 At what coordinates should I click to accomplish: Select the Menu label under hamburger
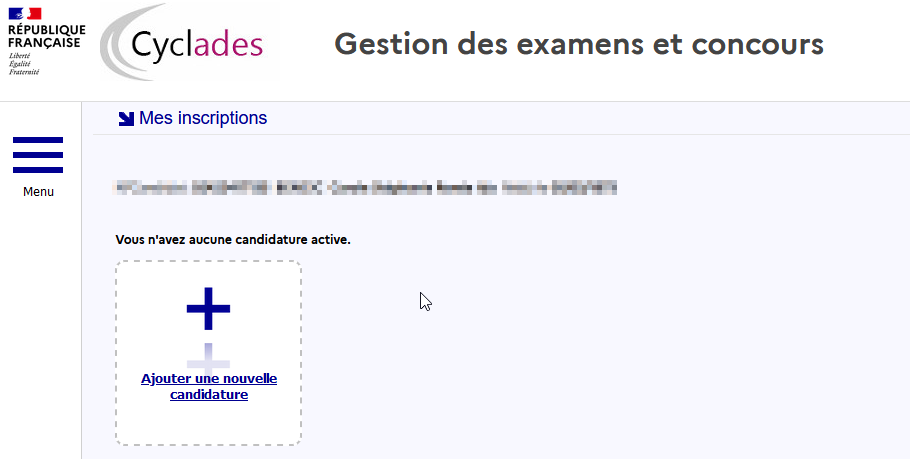coord(38,191)
